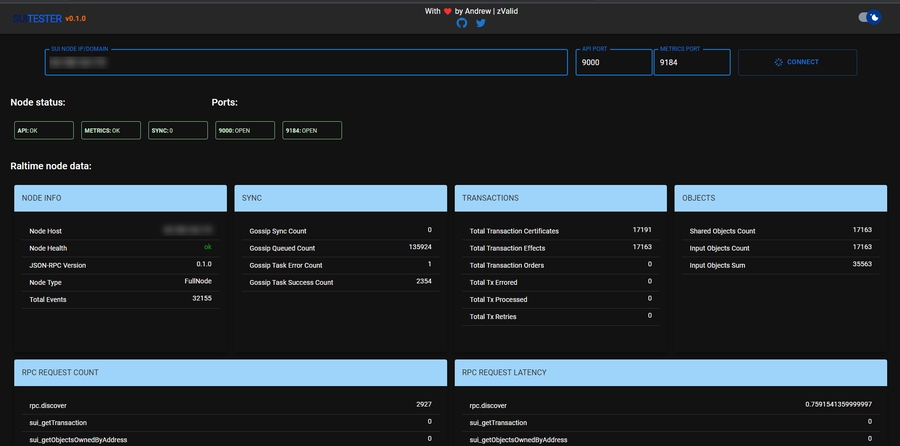Click the API: OK status badge
The width and height of the screenshot is (900, 446).
44,130
